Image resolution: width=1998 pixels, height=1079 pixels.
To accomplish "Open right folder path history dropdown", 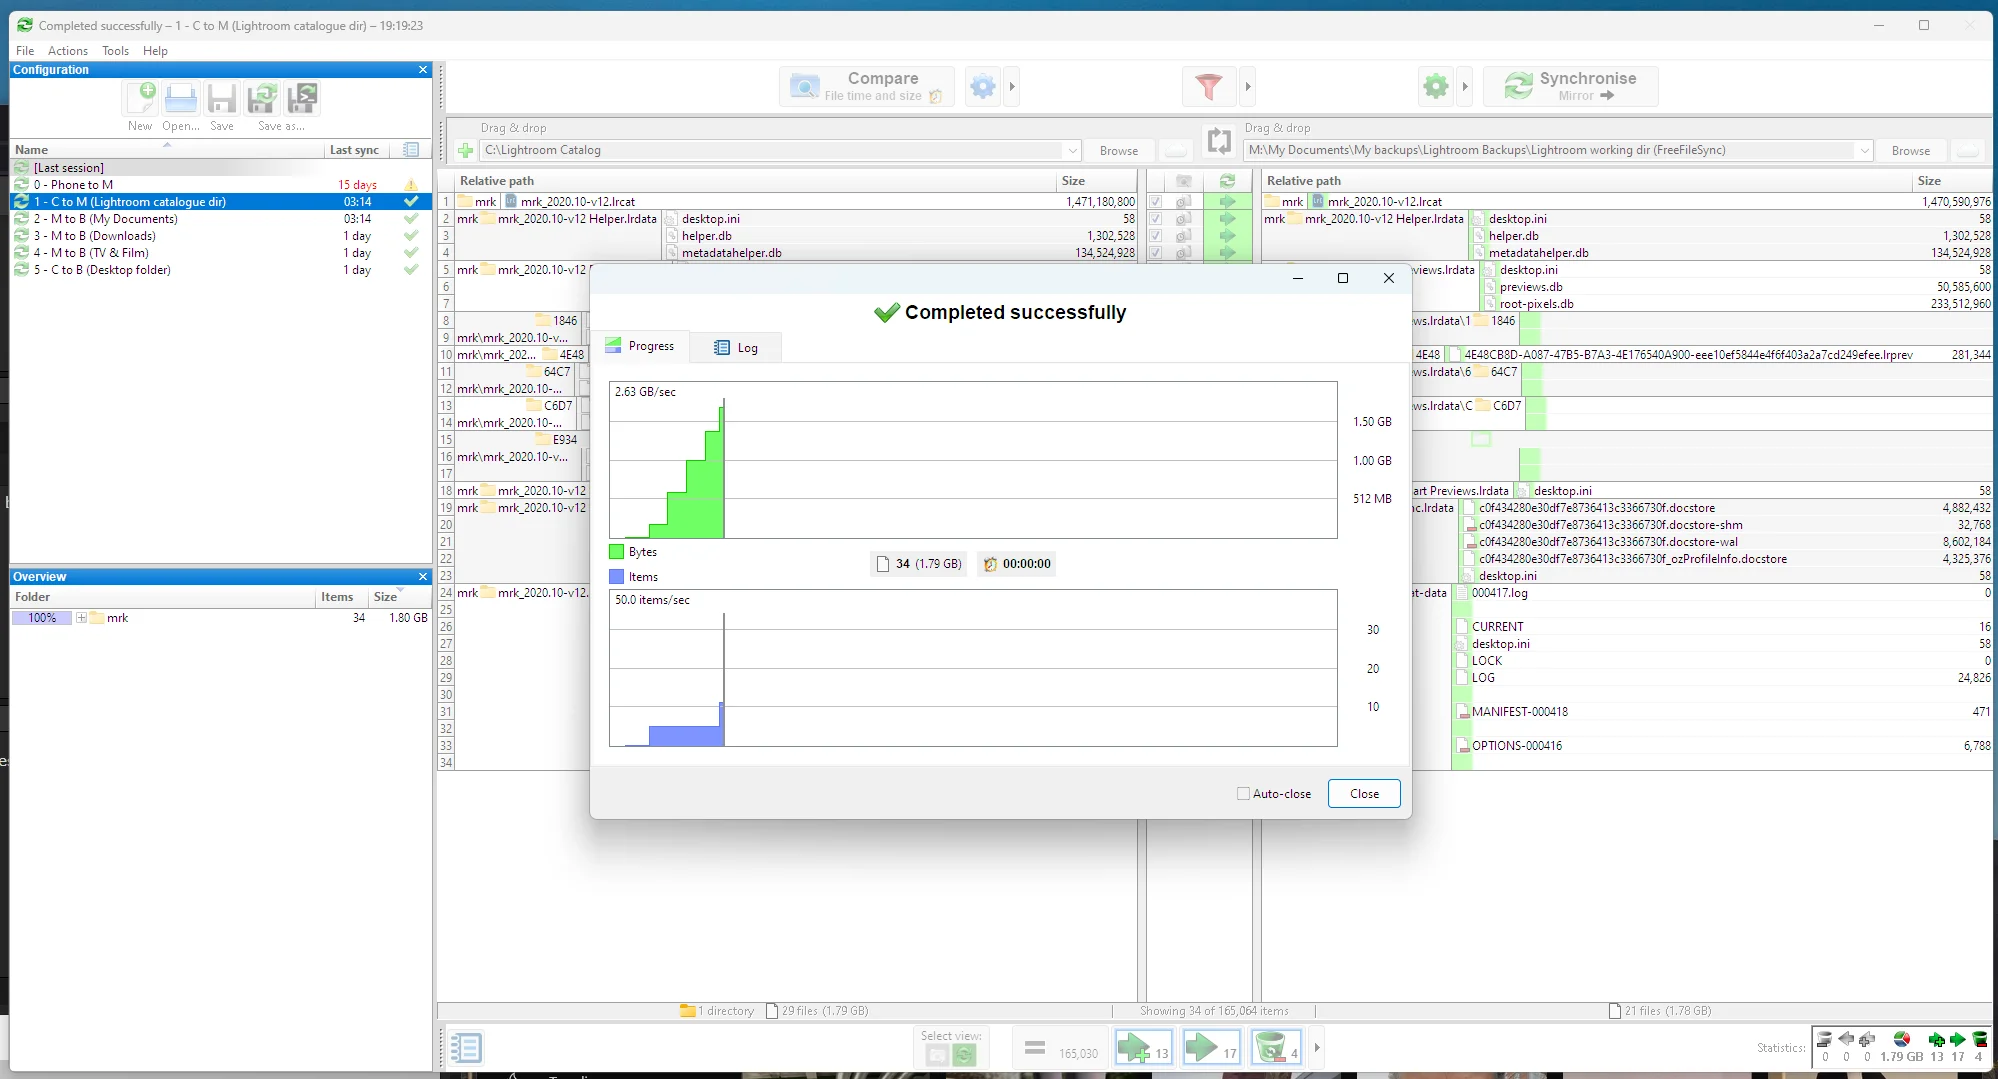I will click(1864, 151).
